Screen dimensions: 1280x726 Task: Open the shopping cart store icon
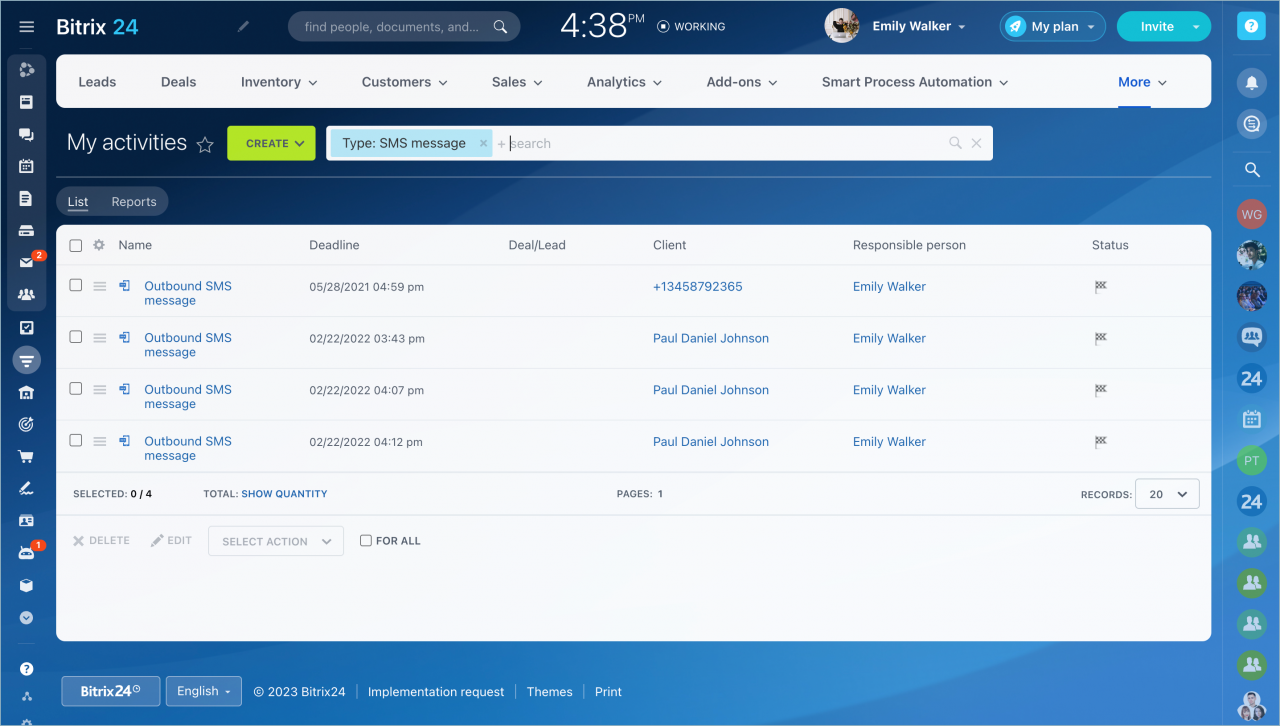pos(27,456)
